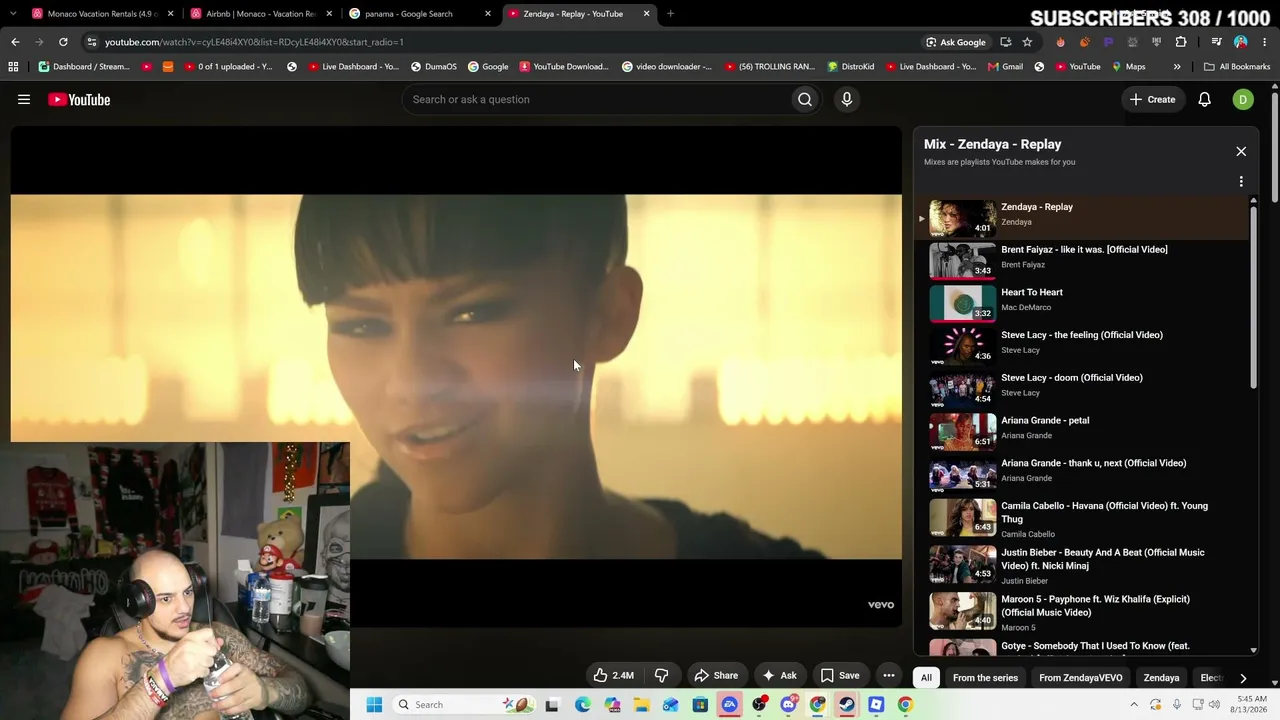Screen dimensions: 1280x720
Task: Like the video with 2.4M likes
Action: [x=614, y=675]
